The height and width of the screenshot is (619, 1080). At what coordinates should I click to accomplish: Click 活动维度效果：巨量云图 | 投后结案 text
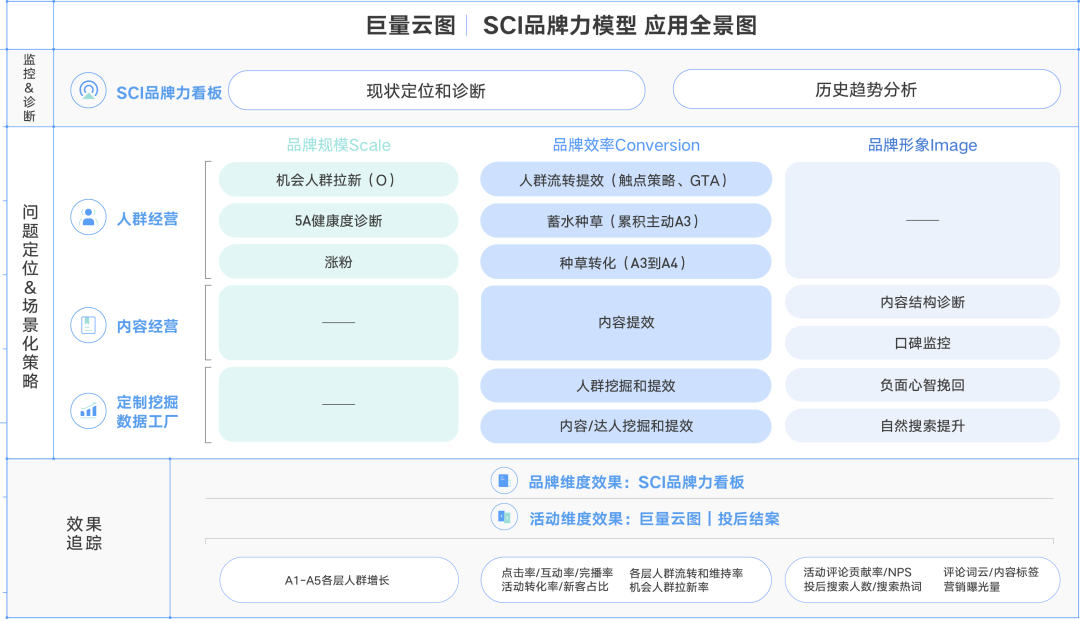(654, 518)
